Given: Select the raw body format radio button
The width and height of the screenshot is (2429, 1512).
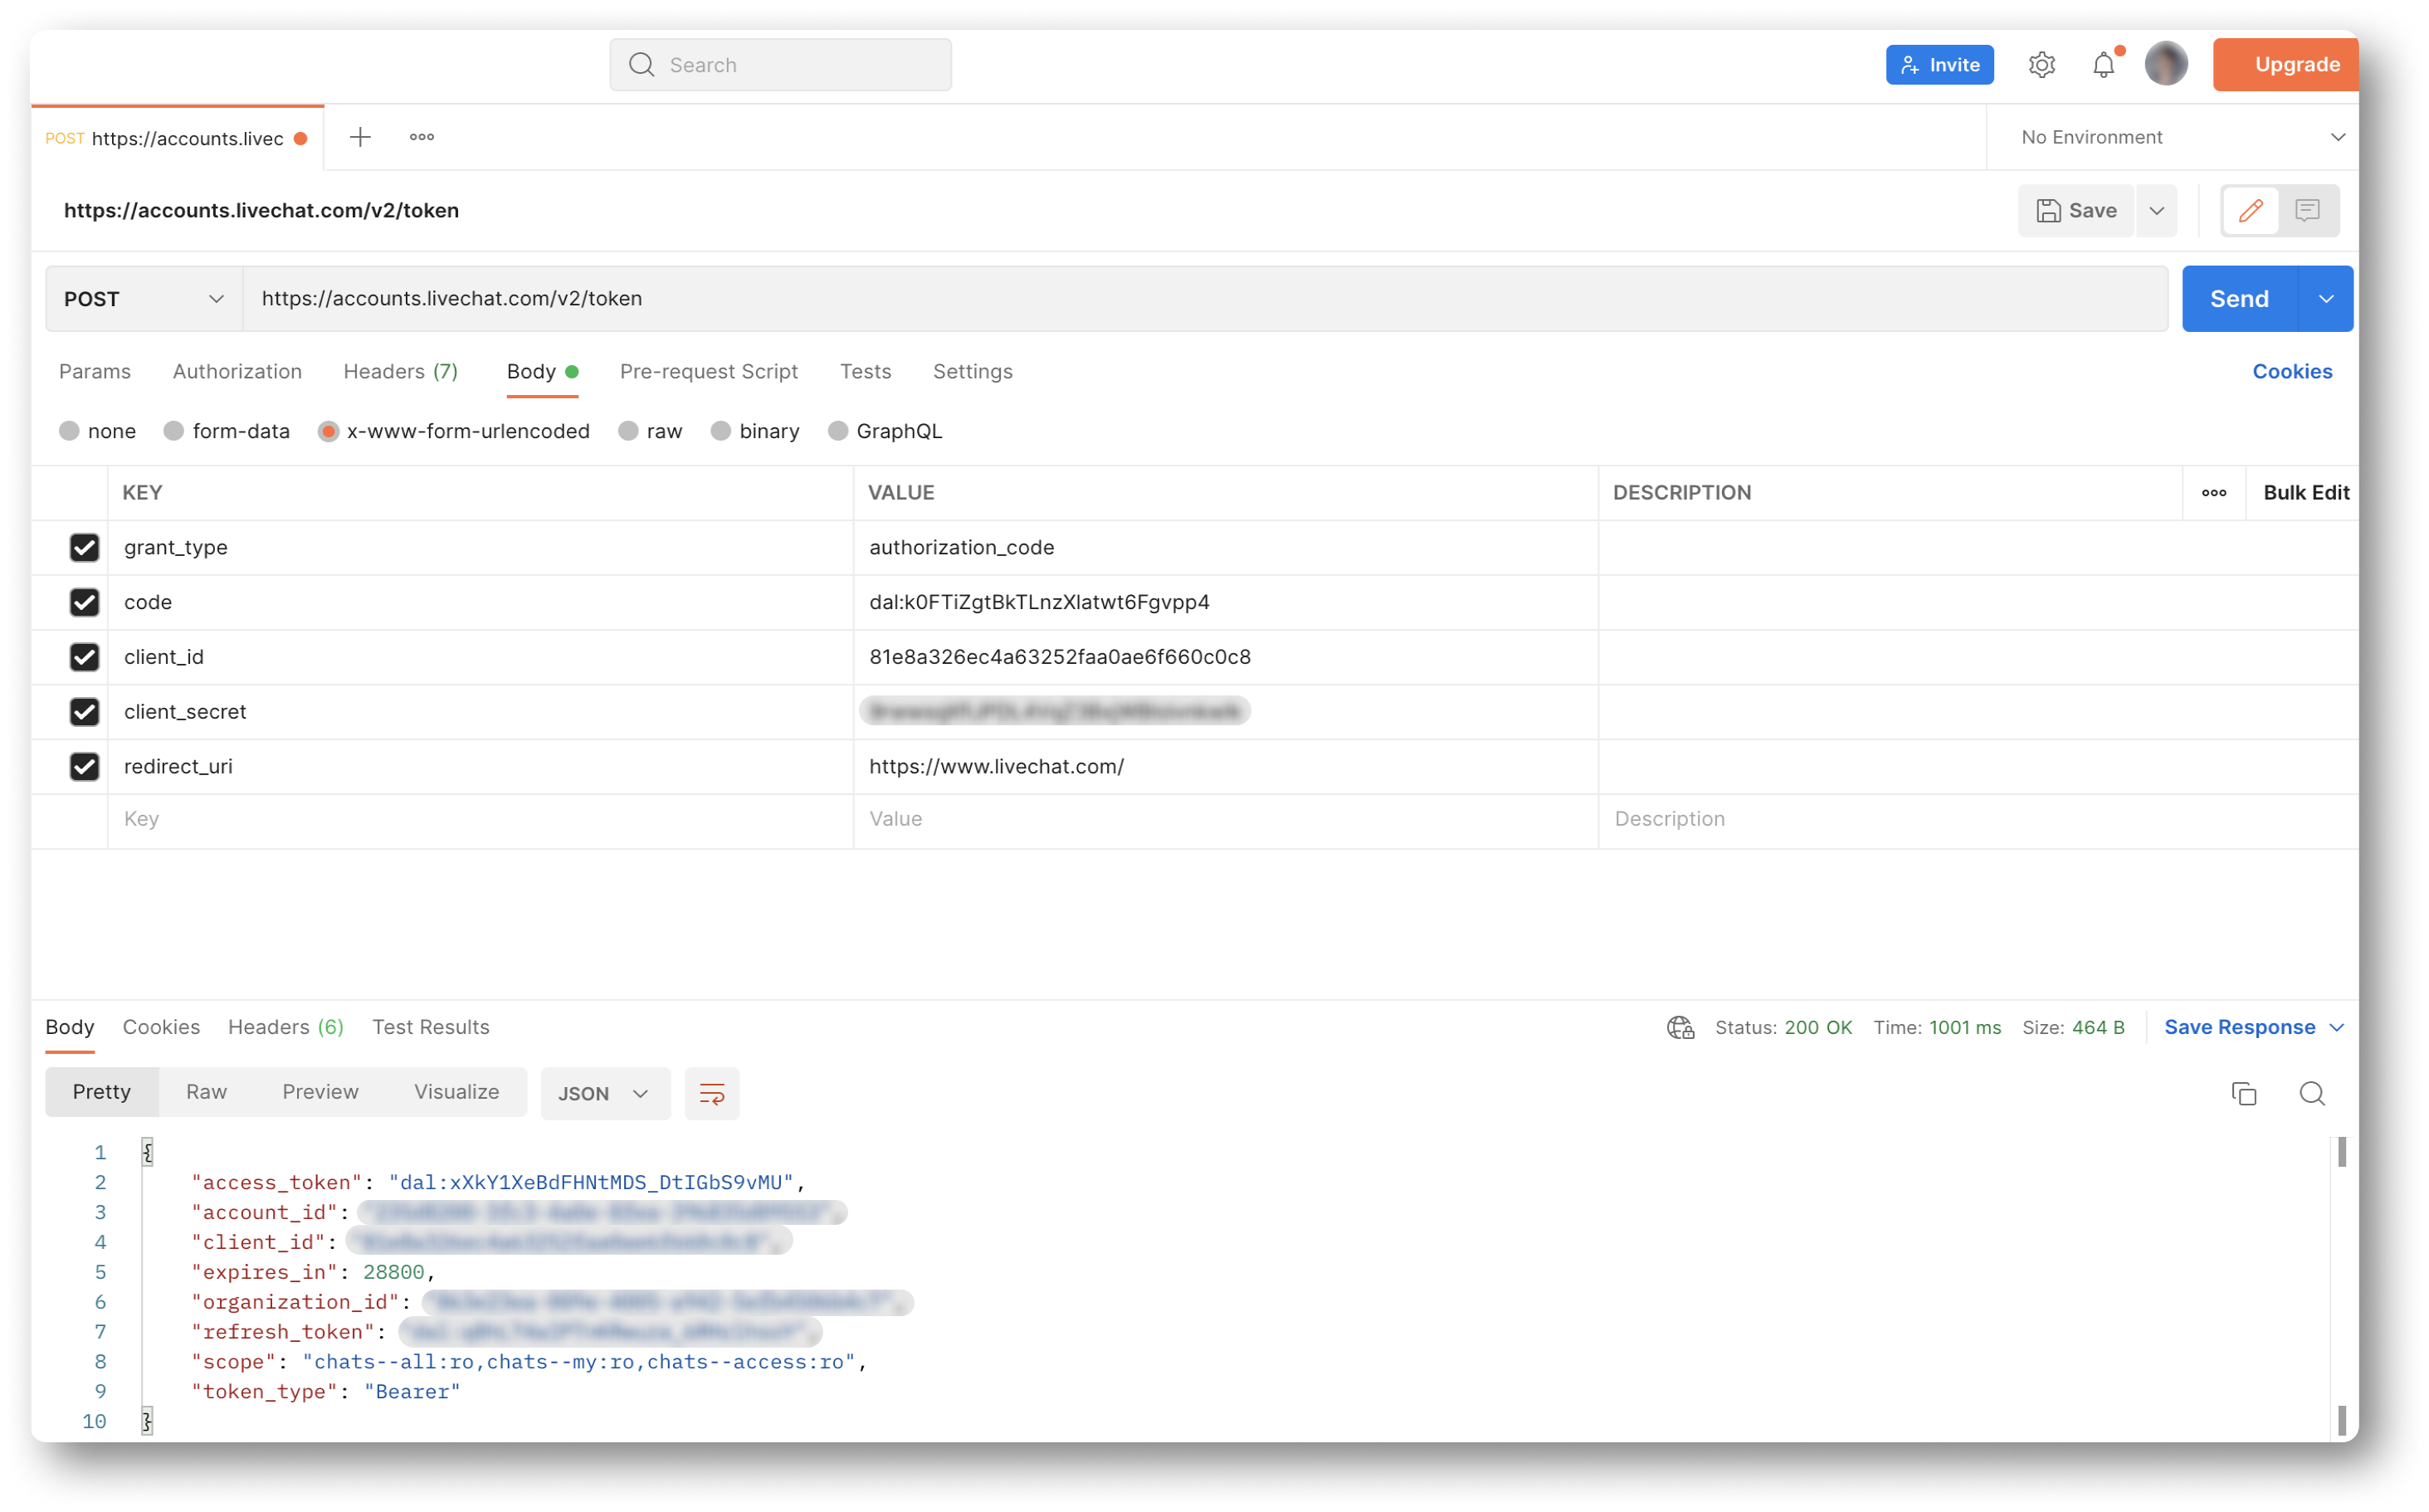Looking at the screenshot, I should 631,430.
